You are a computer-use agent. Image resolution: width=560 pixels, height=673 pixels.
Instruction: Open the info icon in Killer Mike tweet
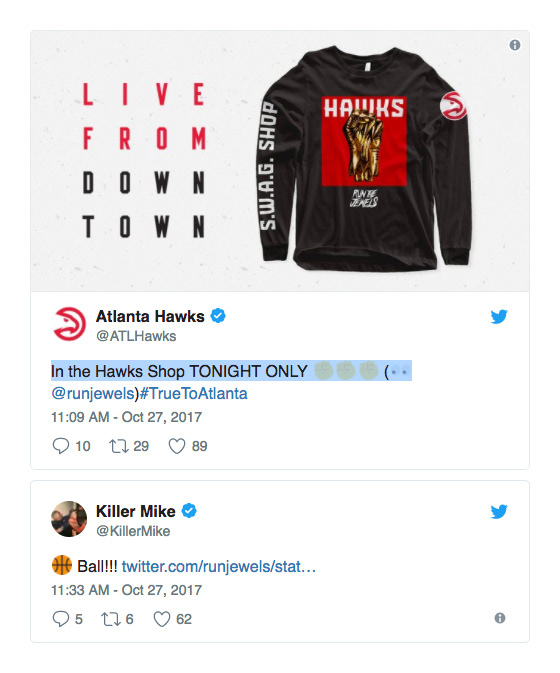click(499, 618)
